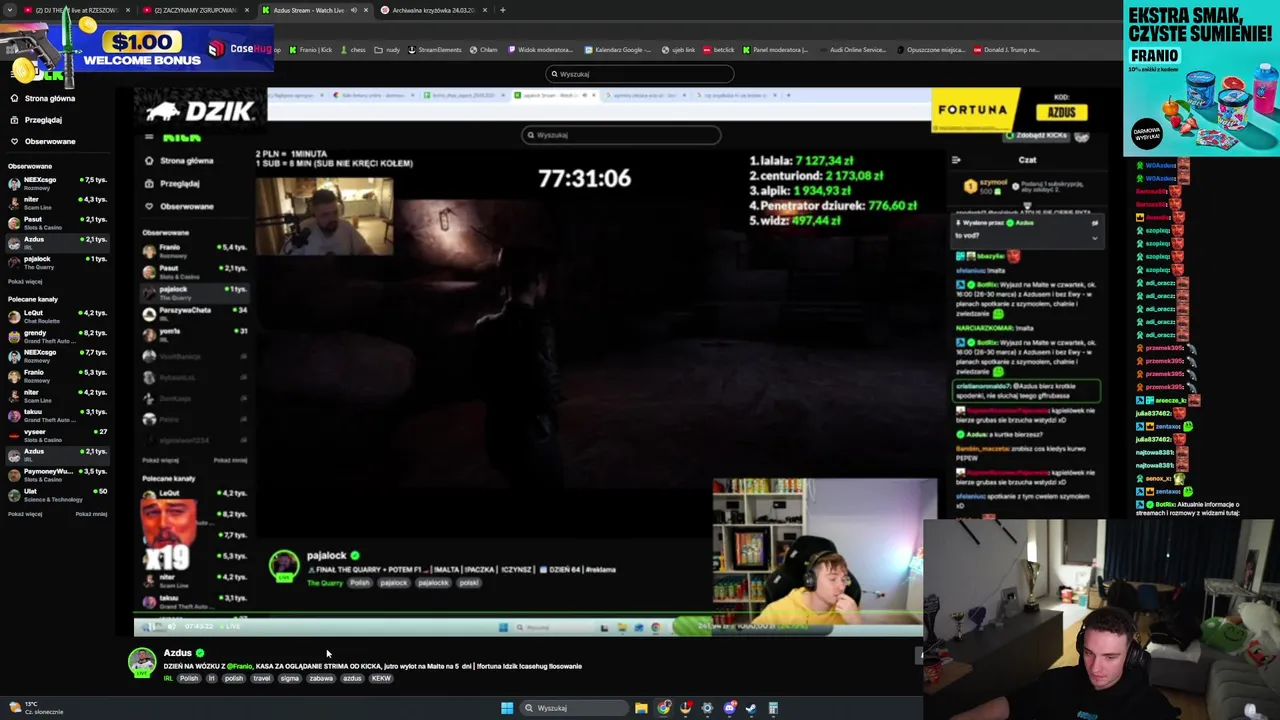Collapse recommended list with Pokaż mniej

91,514
